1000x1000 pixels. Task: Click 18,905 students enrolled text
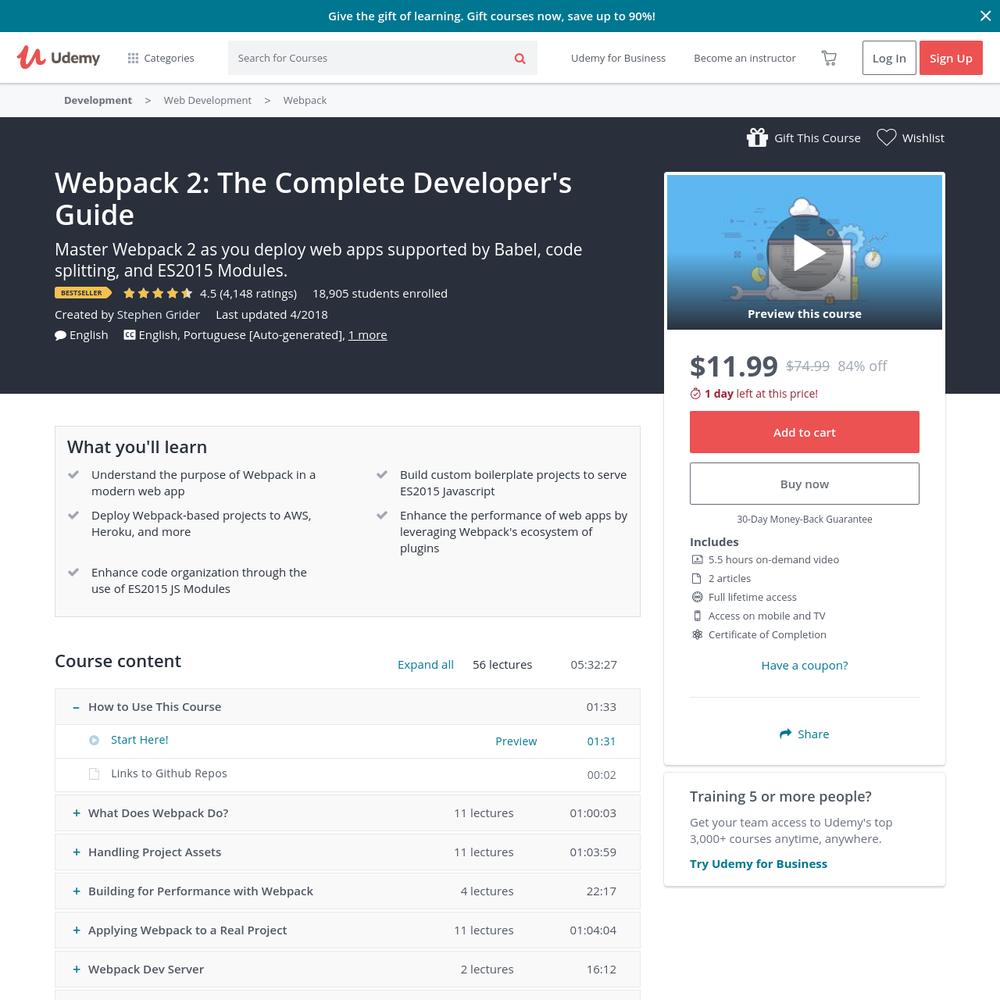(x=380, y=293)
